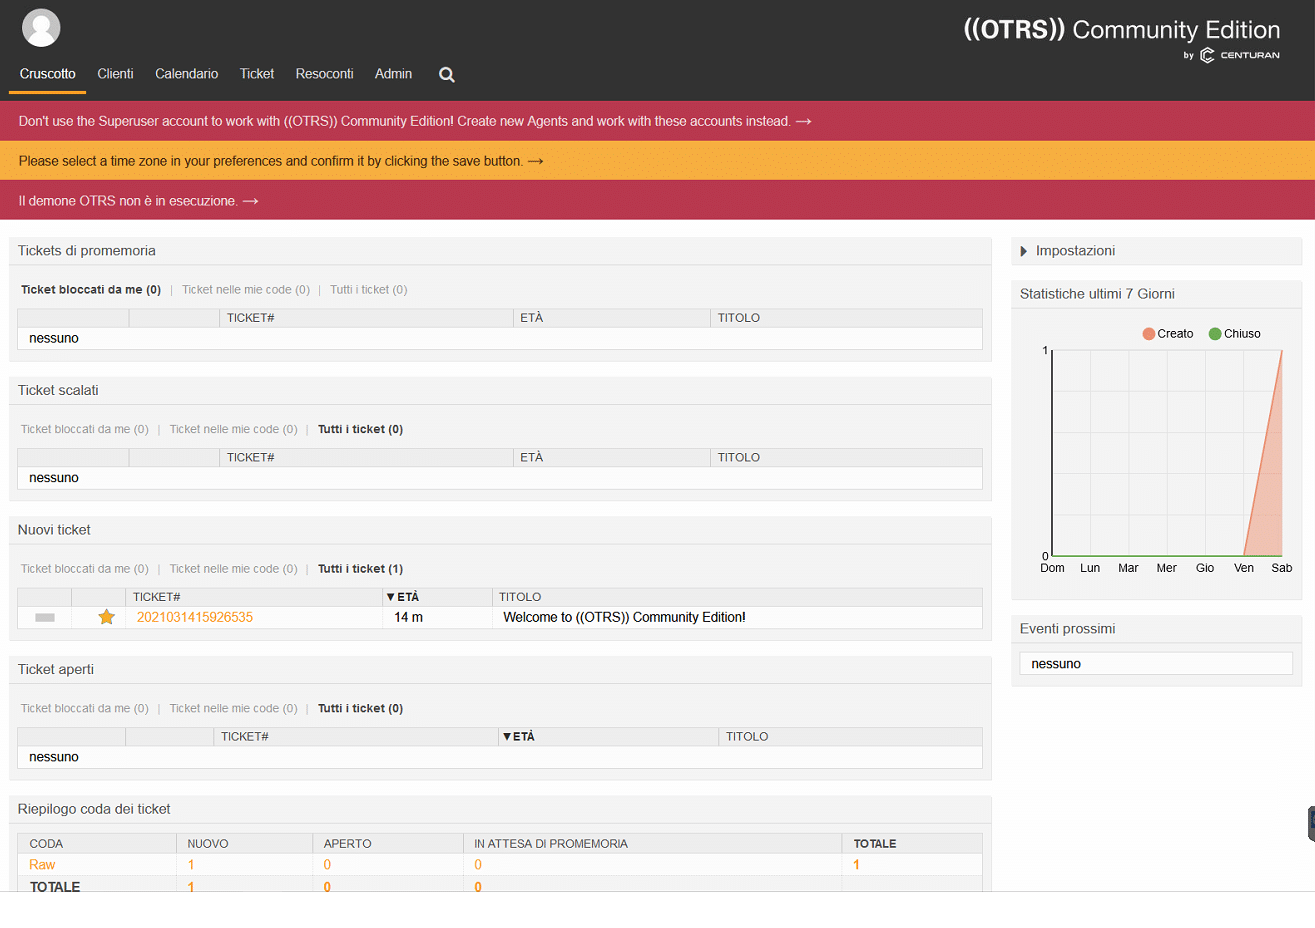
Task: Click the gray priority flag of ticket 2021031415926535
Action: tap(45, 618)
